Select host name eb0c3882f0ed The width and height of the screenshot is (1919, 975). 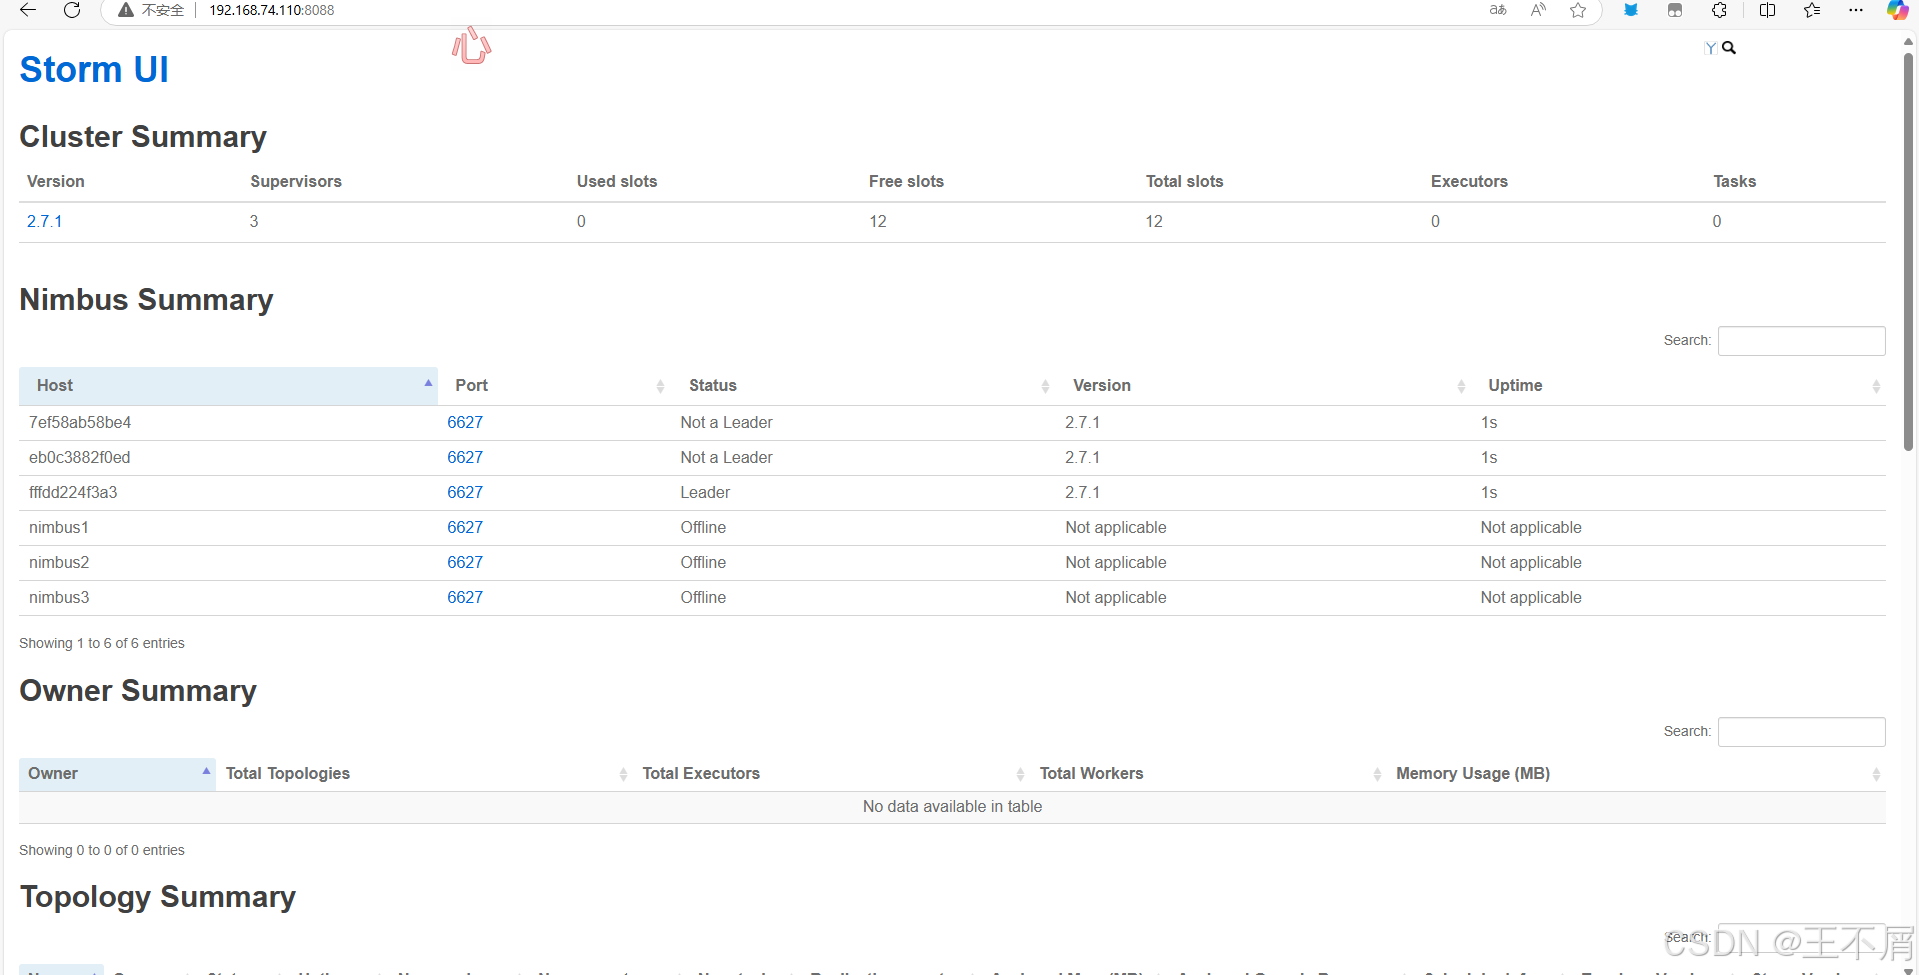[x=80, y=457]
